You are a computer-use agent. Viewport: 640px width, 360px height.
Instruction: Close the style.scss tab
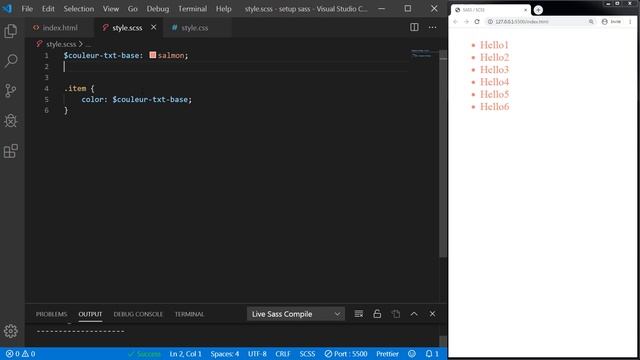coord(153,27)
